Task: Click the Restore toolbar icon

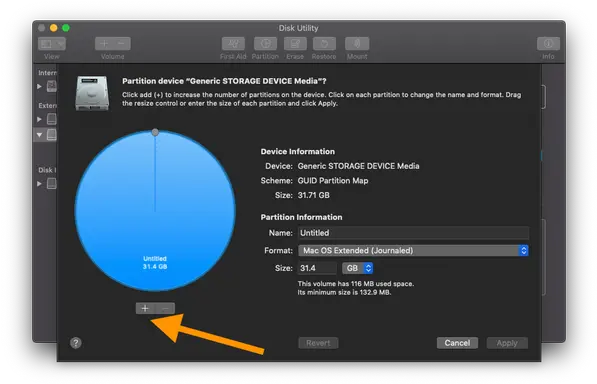Action: click(324, 44)
